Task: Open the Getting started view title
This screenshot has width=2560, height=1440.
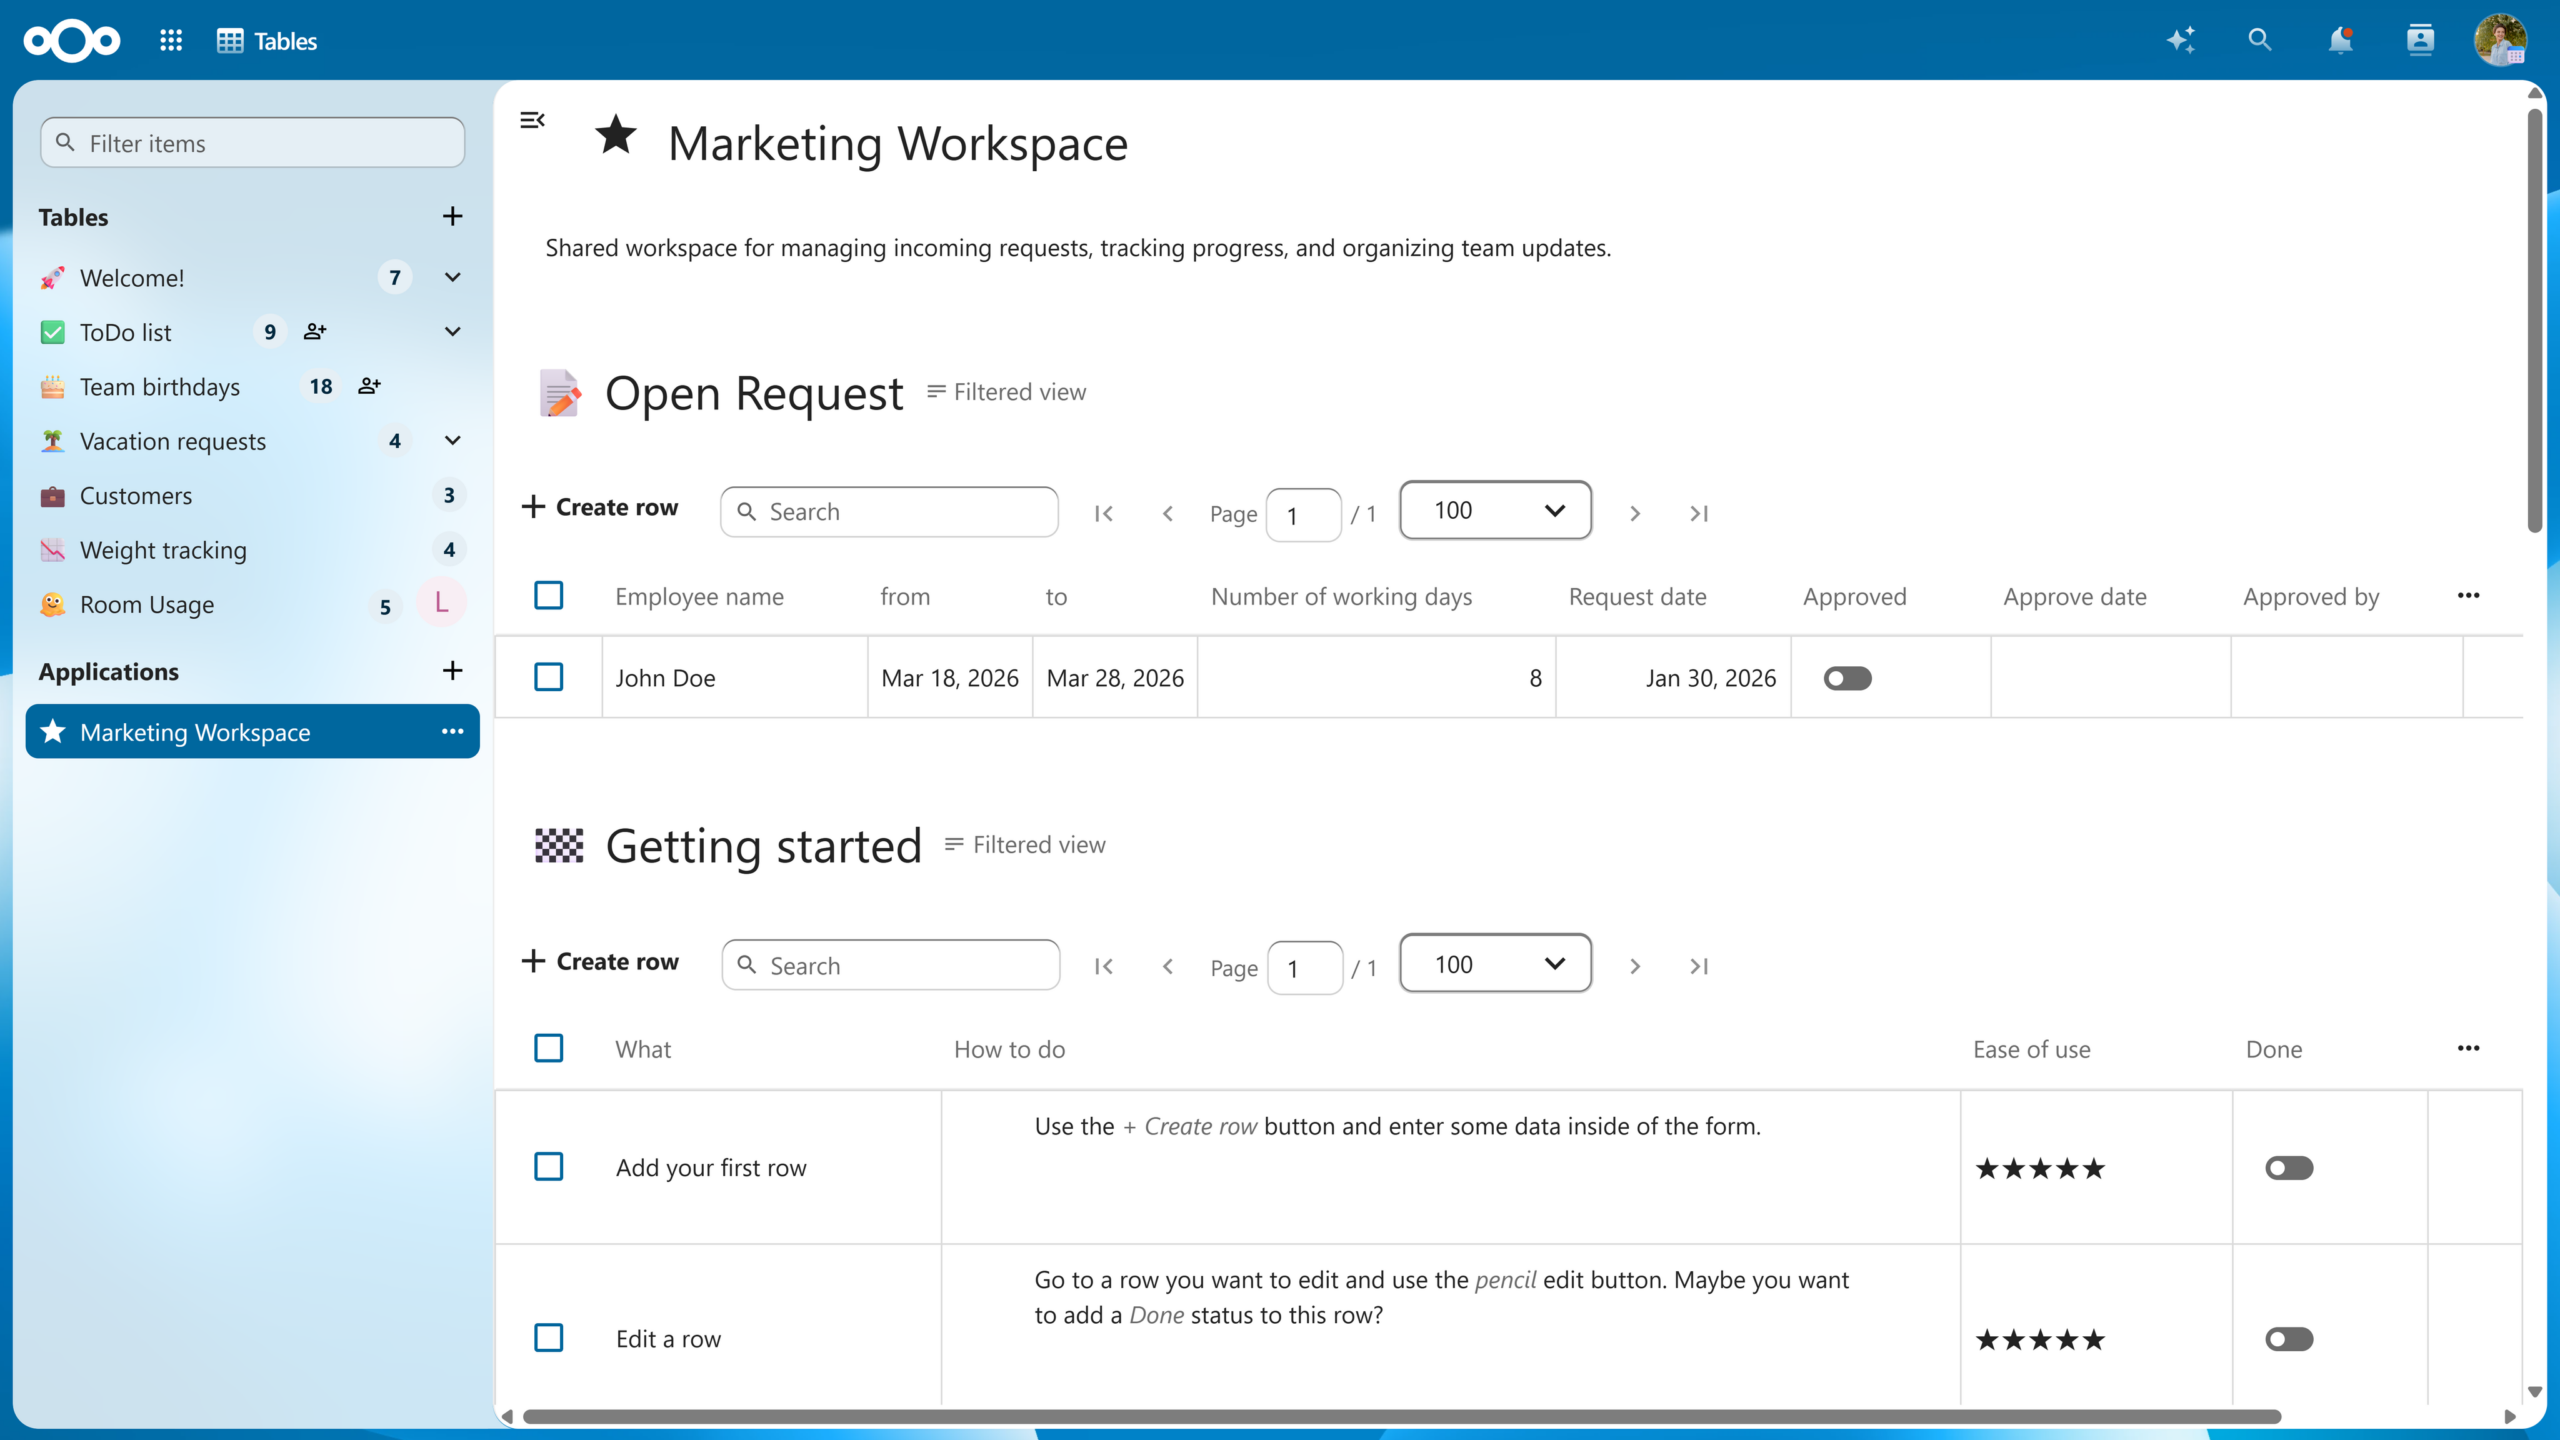Action: click(763, 846)
